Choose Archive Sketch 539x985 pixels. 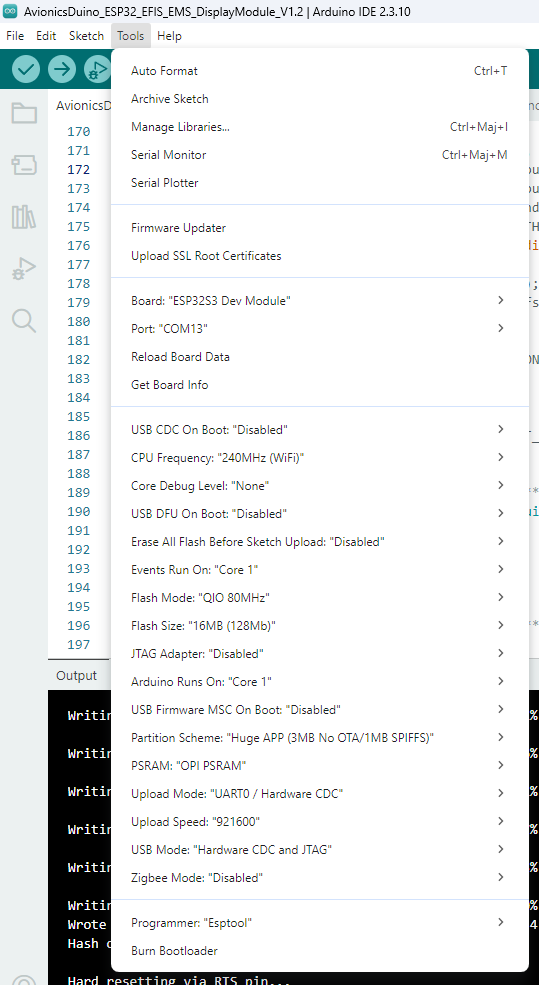[x=320, y=99]
